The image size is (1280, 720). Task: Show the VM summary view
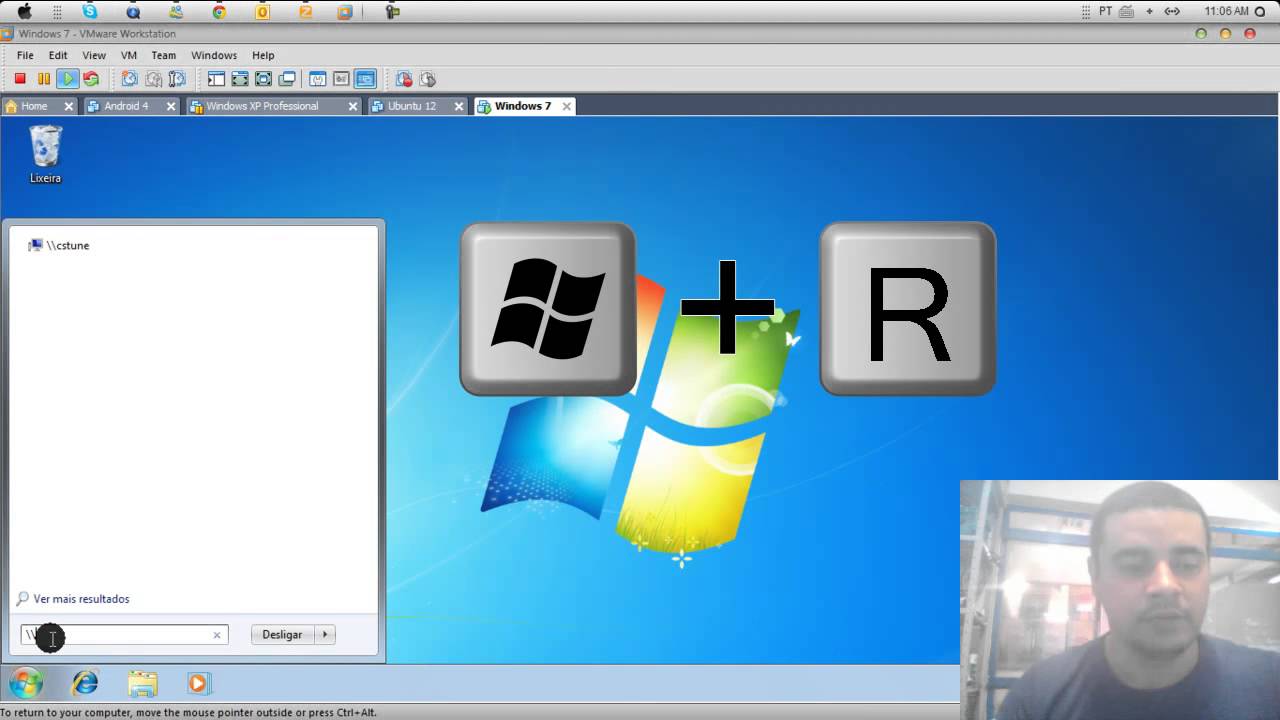(x=317, y=79)
